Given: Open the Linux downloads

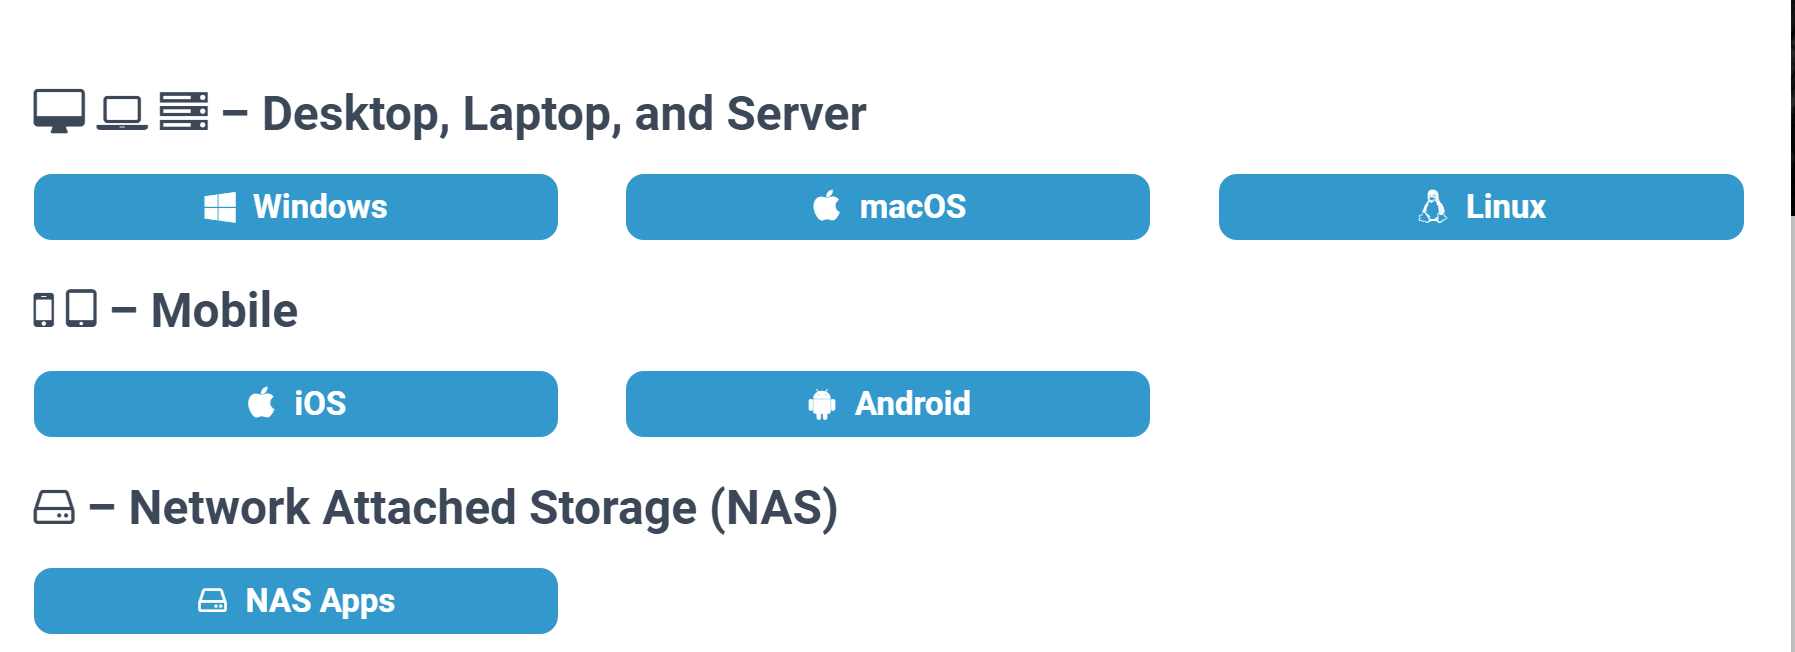Looking at the screenshot, I should click(1481, 206).
